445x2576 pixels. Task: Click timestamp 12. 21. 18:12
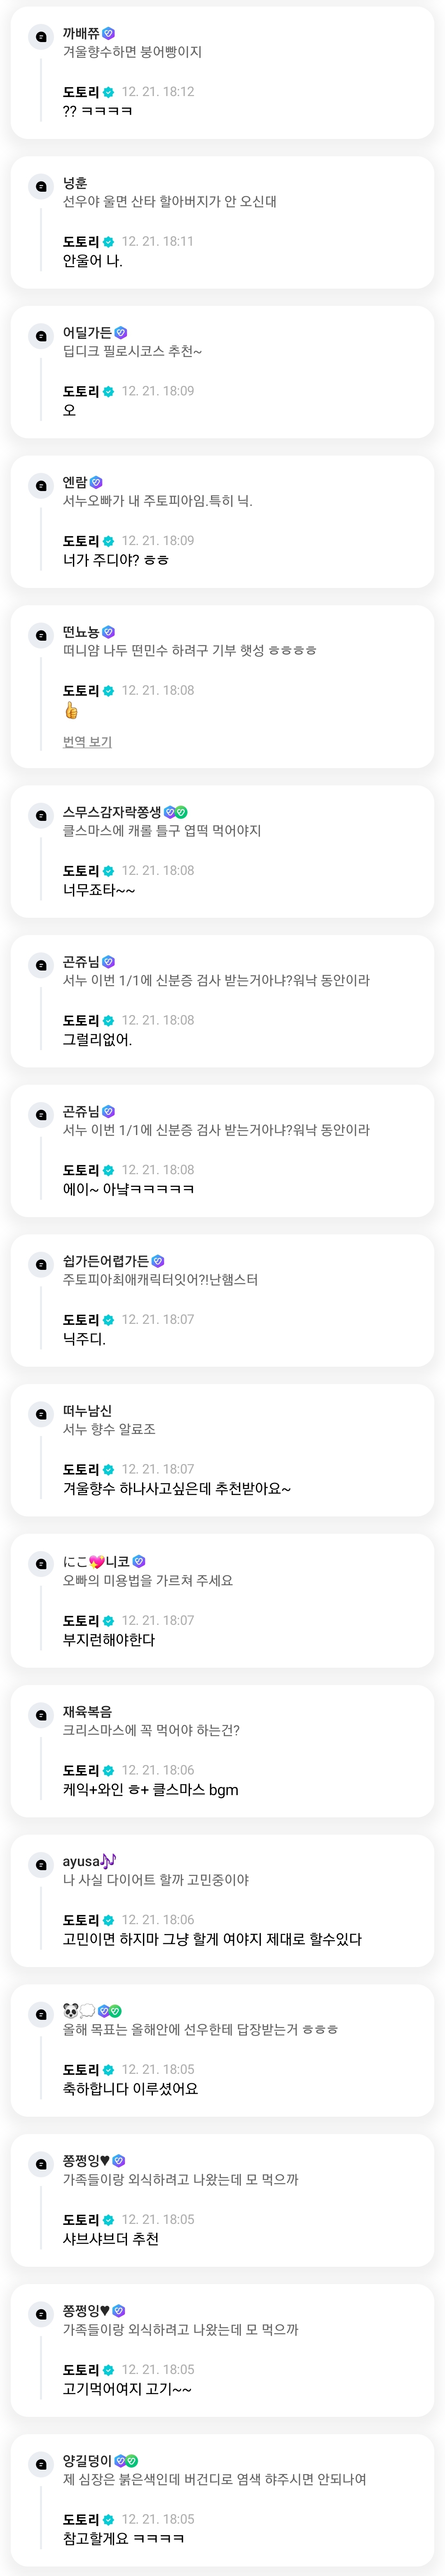pos(158,92)
